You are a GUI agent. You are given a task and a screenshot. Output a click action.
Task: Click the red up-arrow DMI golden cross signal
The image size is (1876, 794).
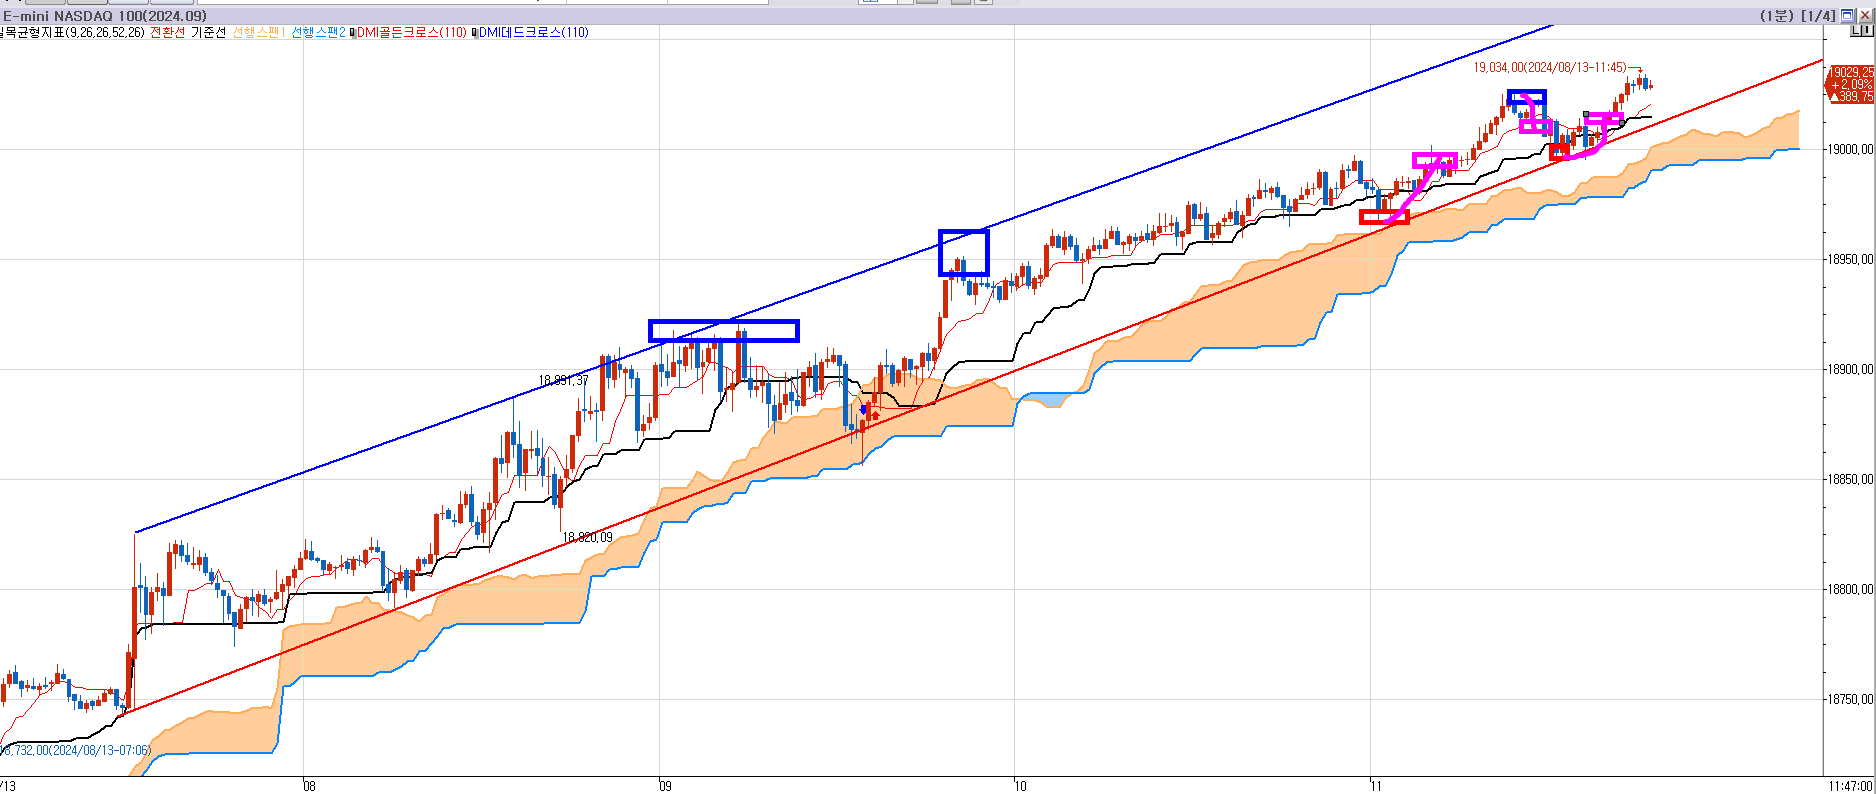click(x=876, y=415)
